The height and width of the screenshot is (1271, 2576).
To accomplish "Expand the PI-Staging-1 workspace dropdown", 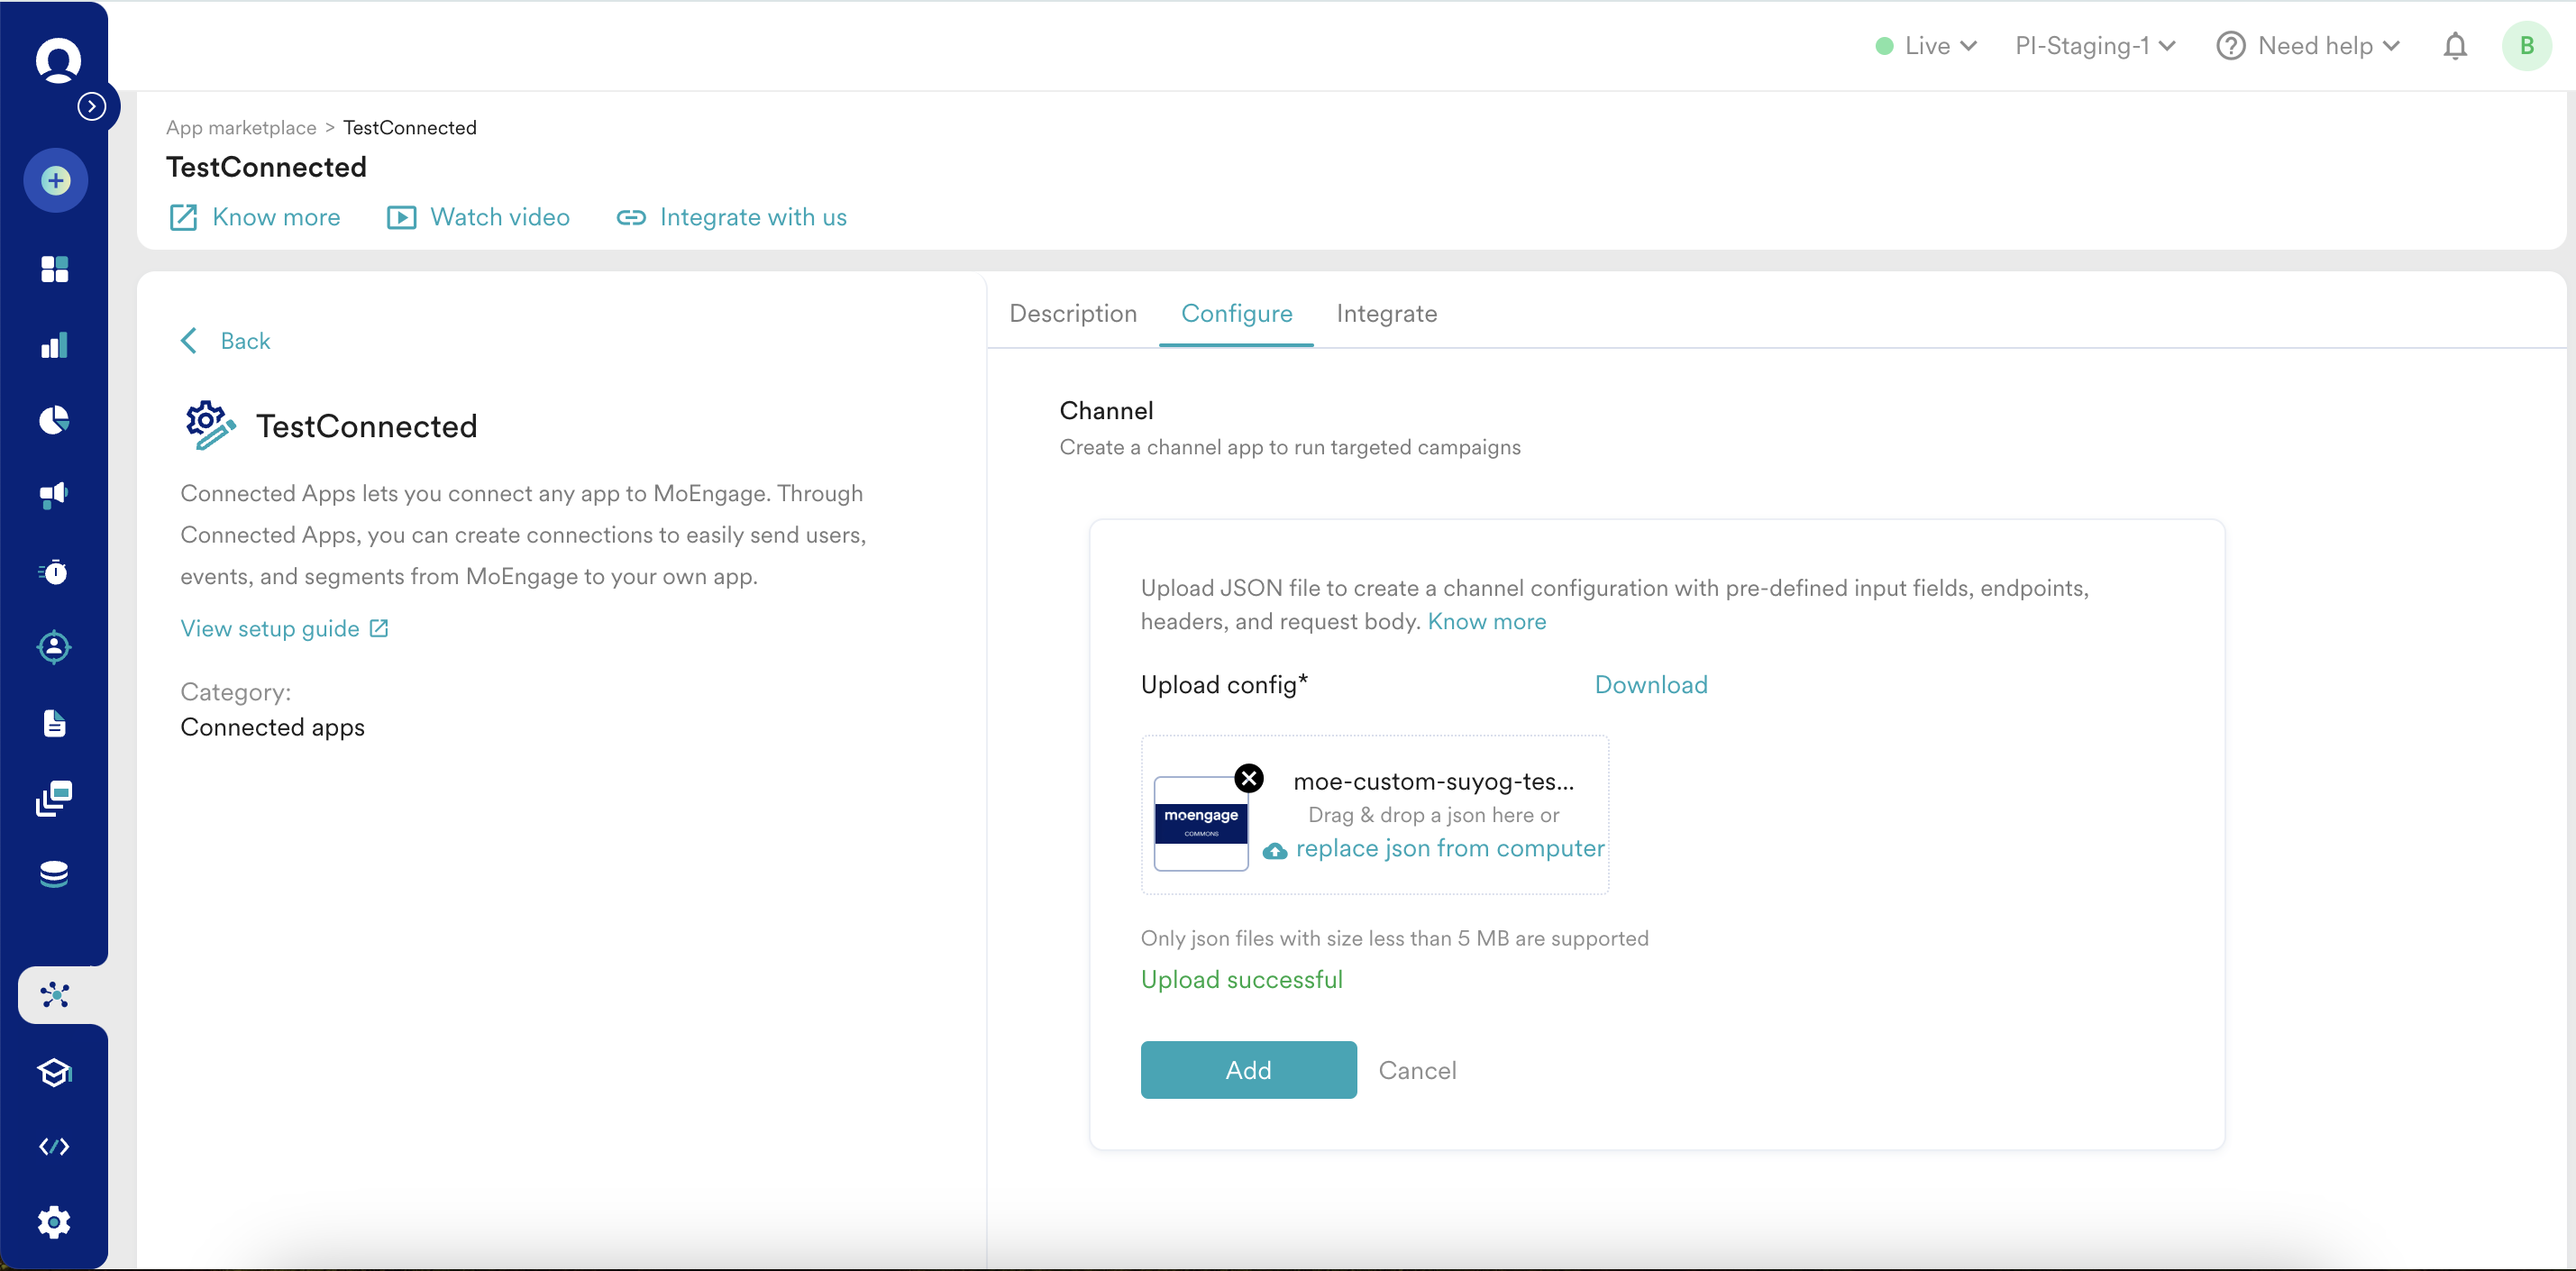I will tap(2095, 46).
